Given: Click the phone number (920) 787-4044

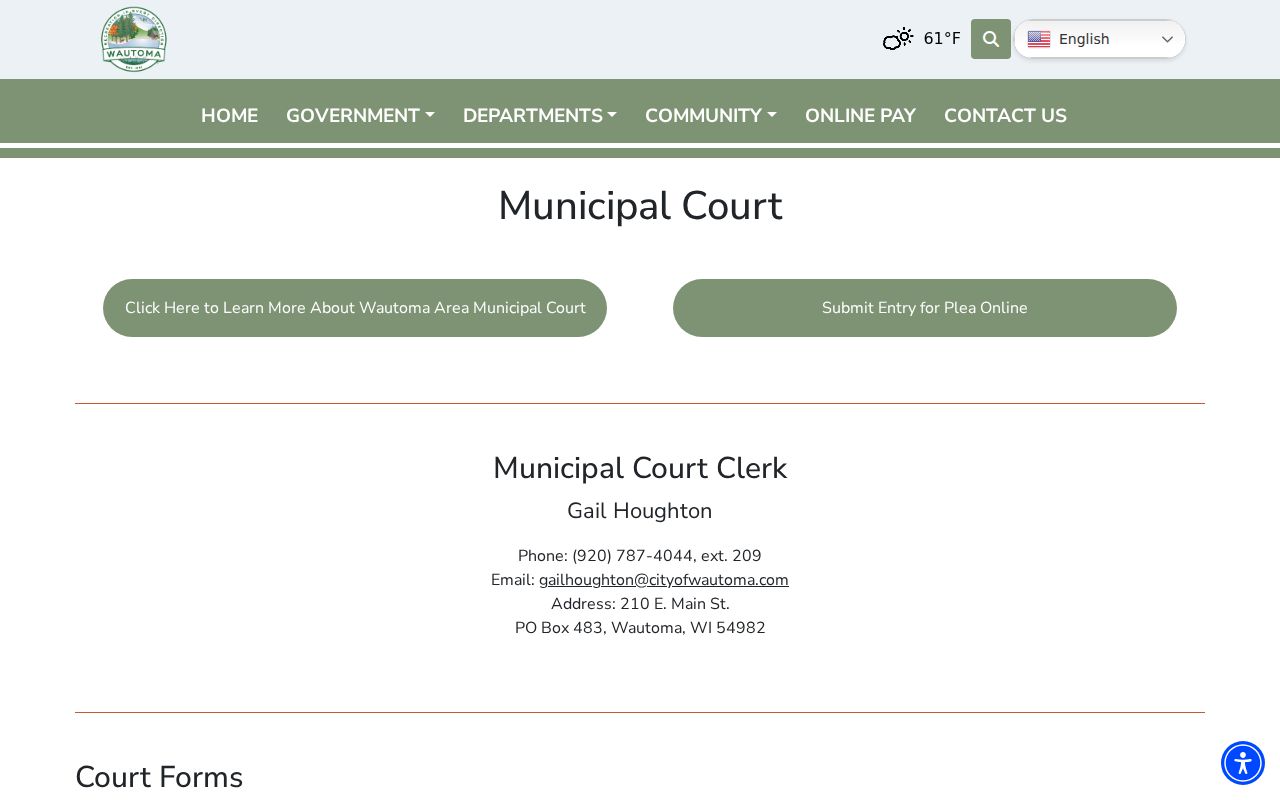Looking at the screenshot, I should click(632, 556).
